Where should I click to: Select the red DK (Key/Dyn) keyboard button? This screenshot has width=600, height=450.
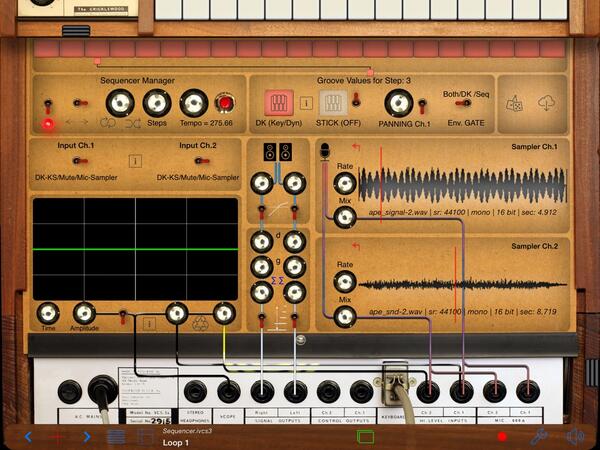click(x=279, y=103)
